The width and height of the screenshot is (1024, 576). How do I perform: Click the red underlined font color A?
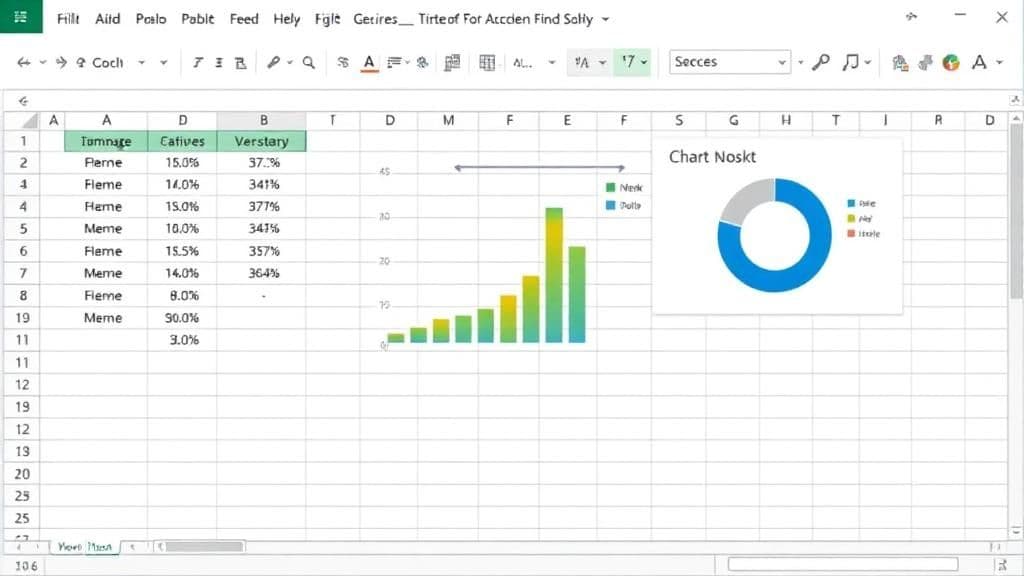pyautogui.click(x=369, y=63)
